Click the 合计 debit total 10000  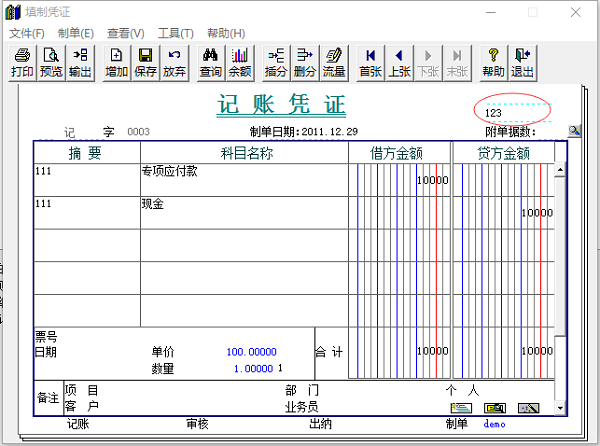click(x=432, y=351)
